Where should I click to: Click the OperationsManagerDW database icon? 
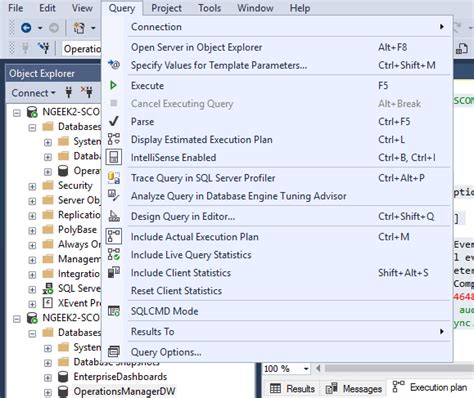tap(63, 391)
